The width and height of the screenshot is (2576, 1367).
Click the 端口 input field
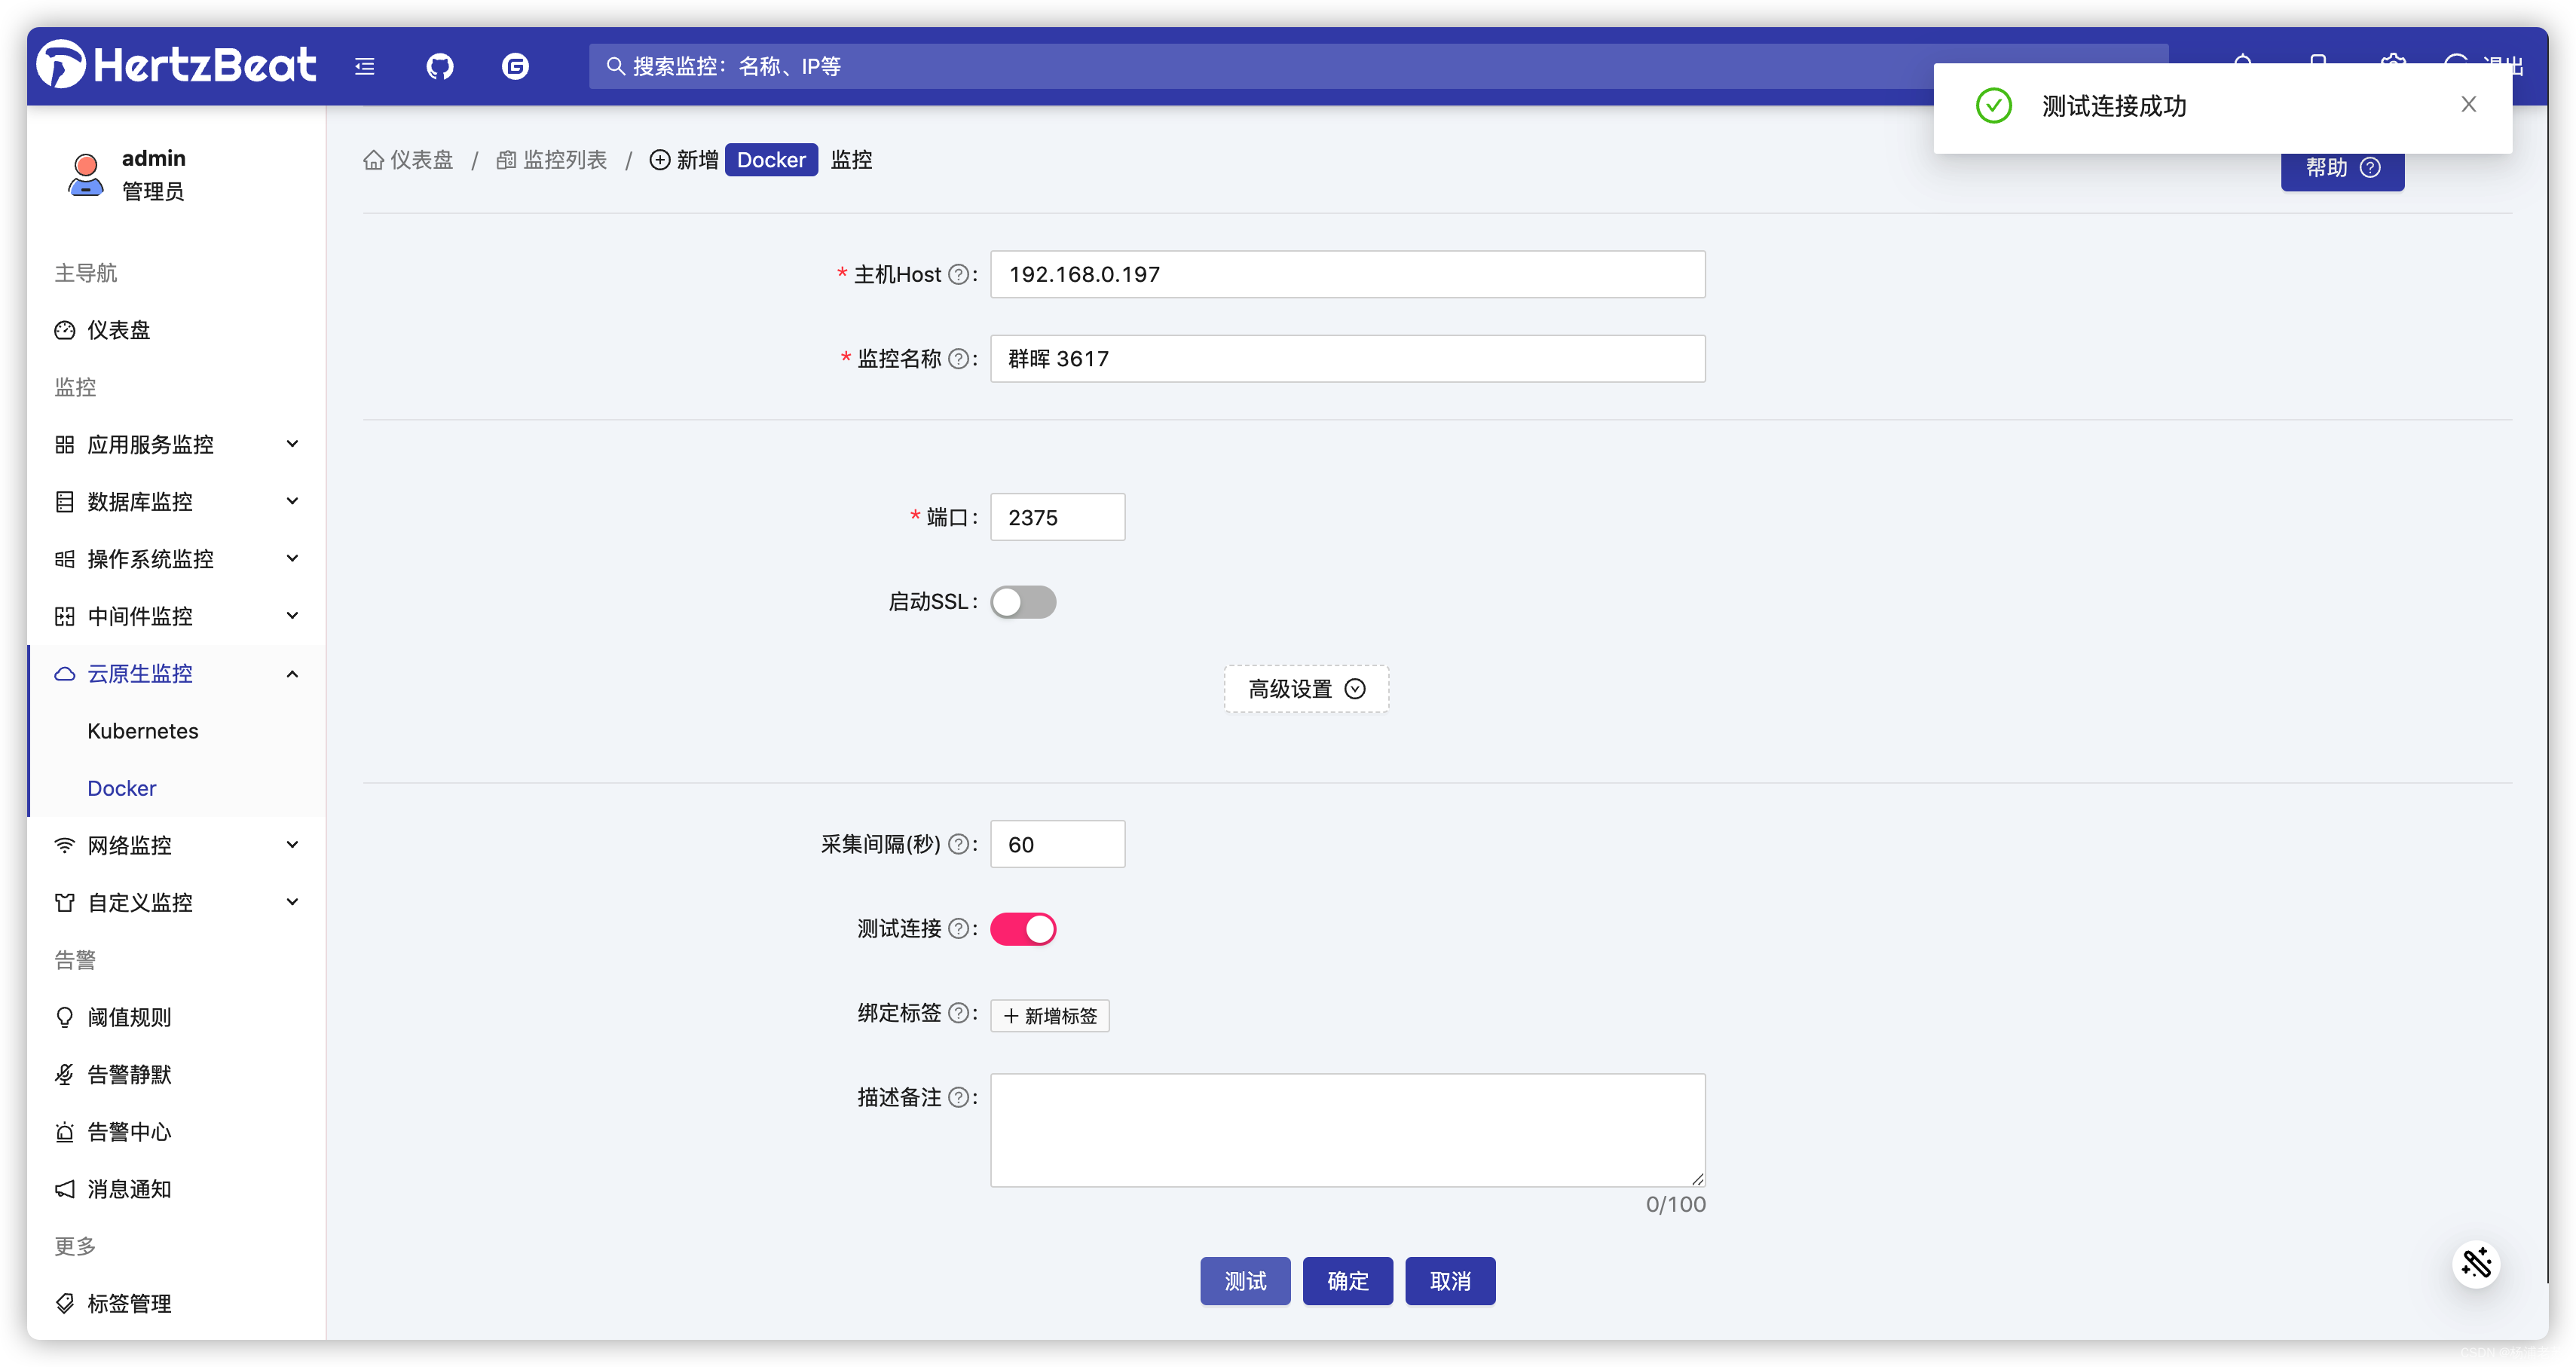1057,518
